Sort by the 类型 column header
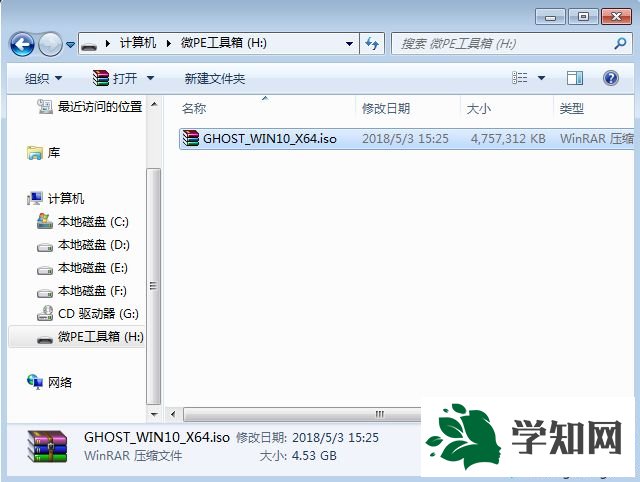 coord(571,108)
